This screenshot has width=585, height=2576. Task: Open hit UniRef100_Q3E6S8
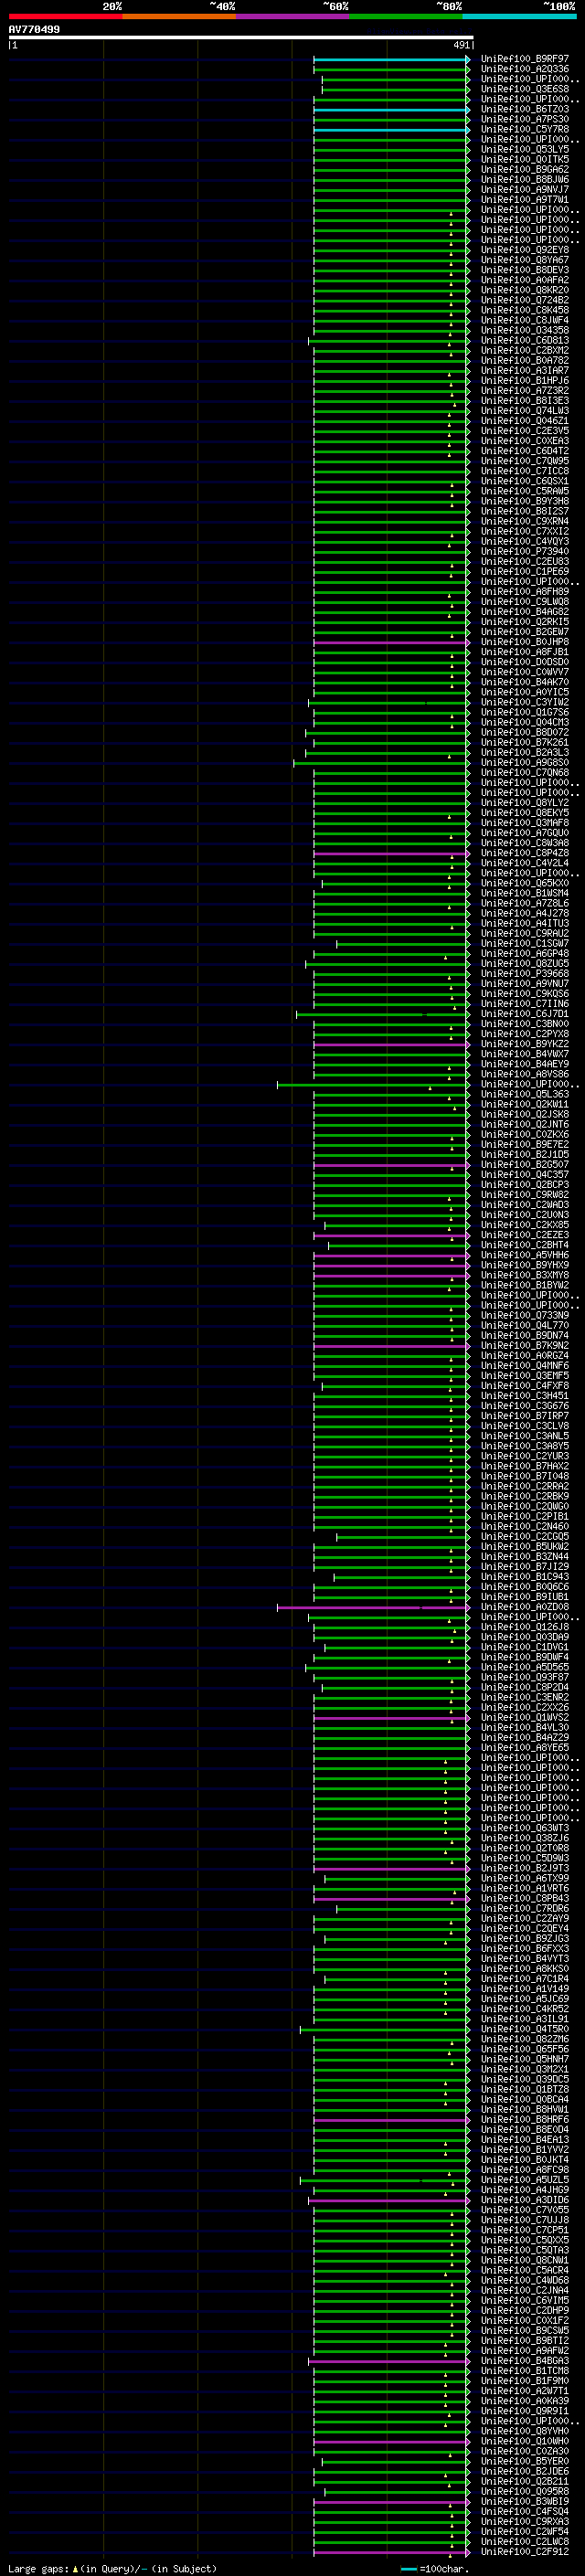[x=524, y=89]
